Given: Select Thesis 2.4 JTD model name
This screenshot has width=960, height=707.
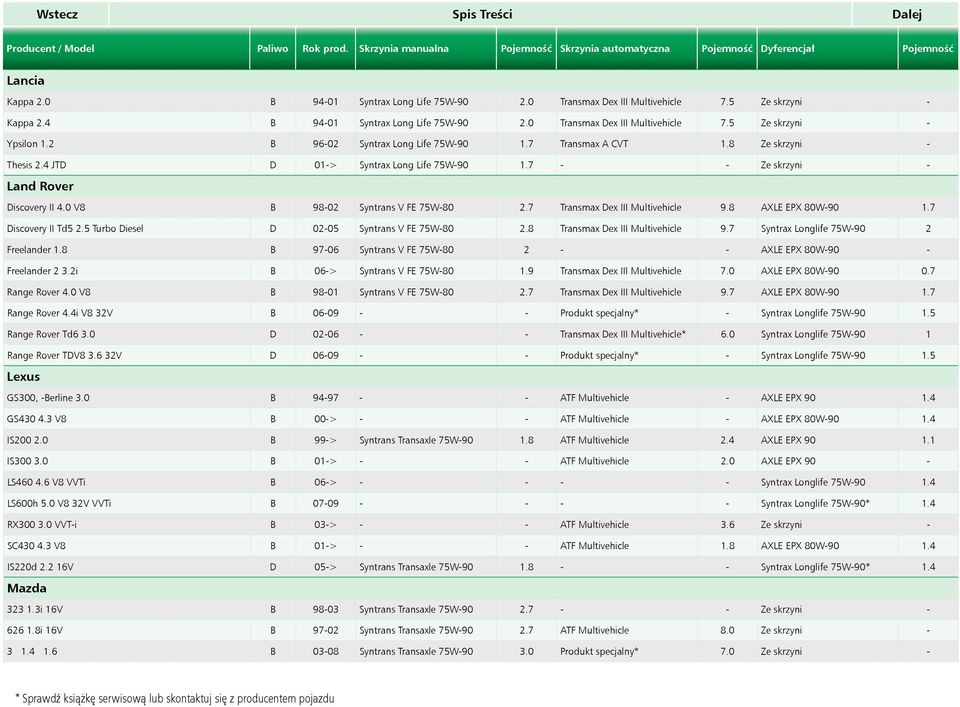Looking at the screenshot, I should 37,165.
